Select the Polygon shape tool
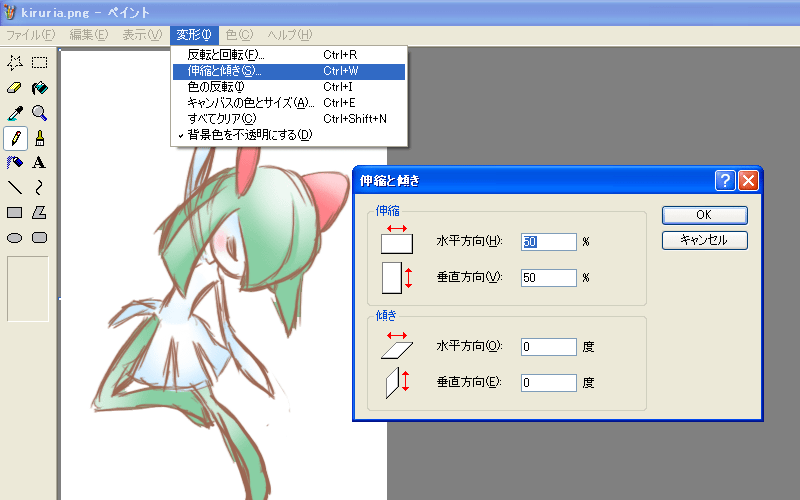This screenshot has height=500, width=800. (40, 213)
